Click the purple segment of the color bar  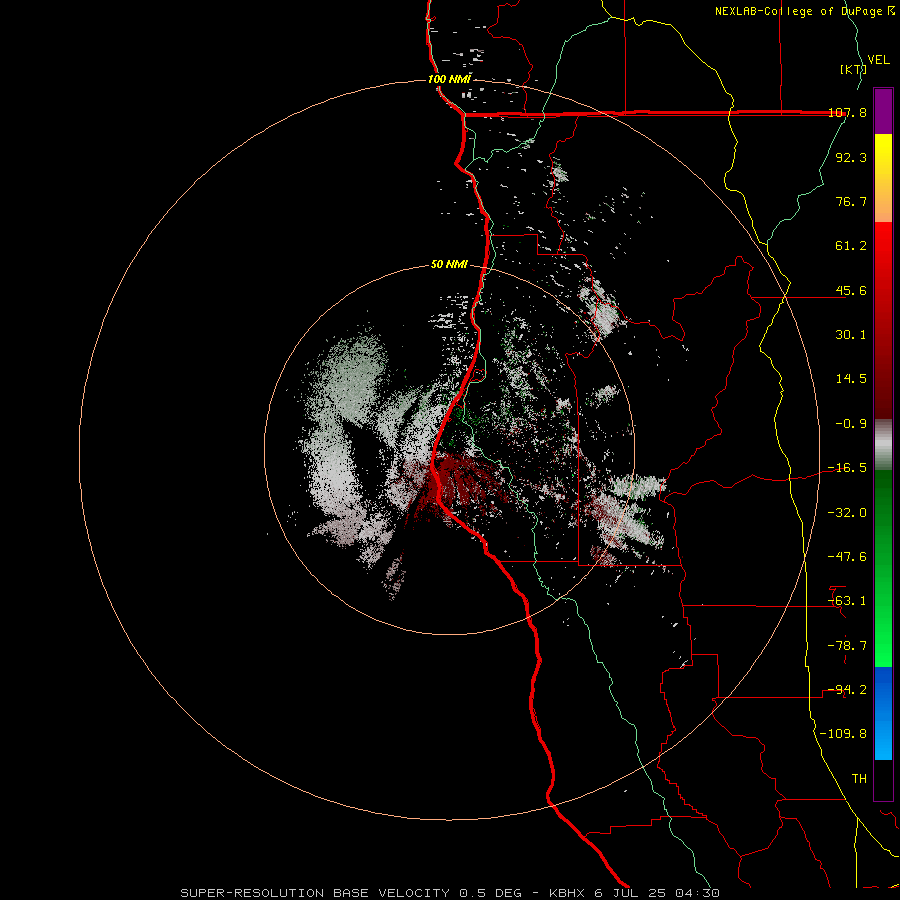pos(883,111)
